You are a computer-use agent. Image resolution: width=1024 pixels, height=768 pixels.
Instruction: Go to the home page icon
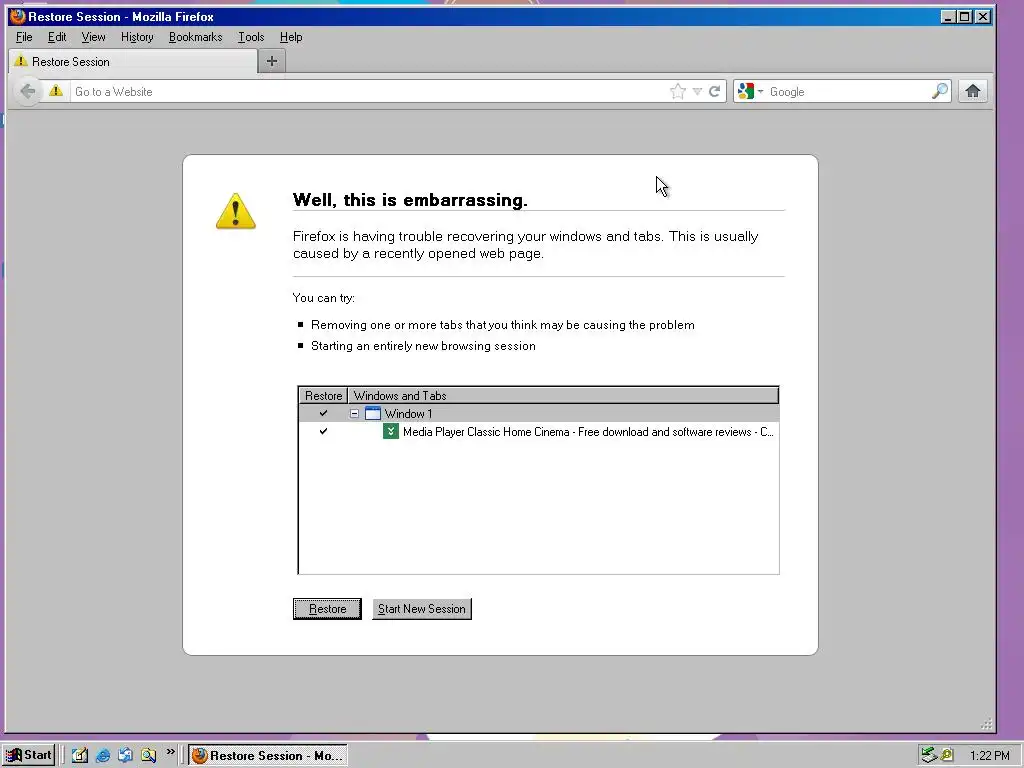click(973, 91)
